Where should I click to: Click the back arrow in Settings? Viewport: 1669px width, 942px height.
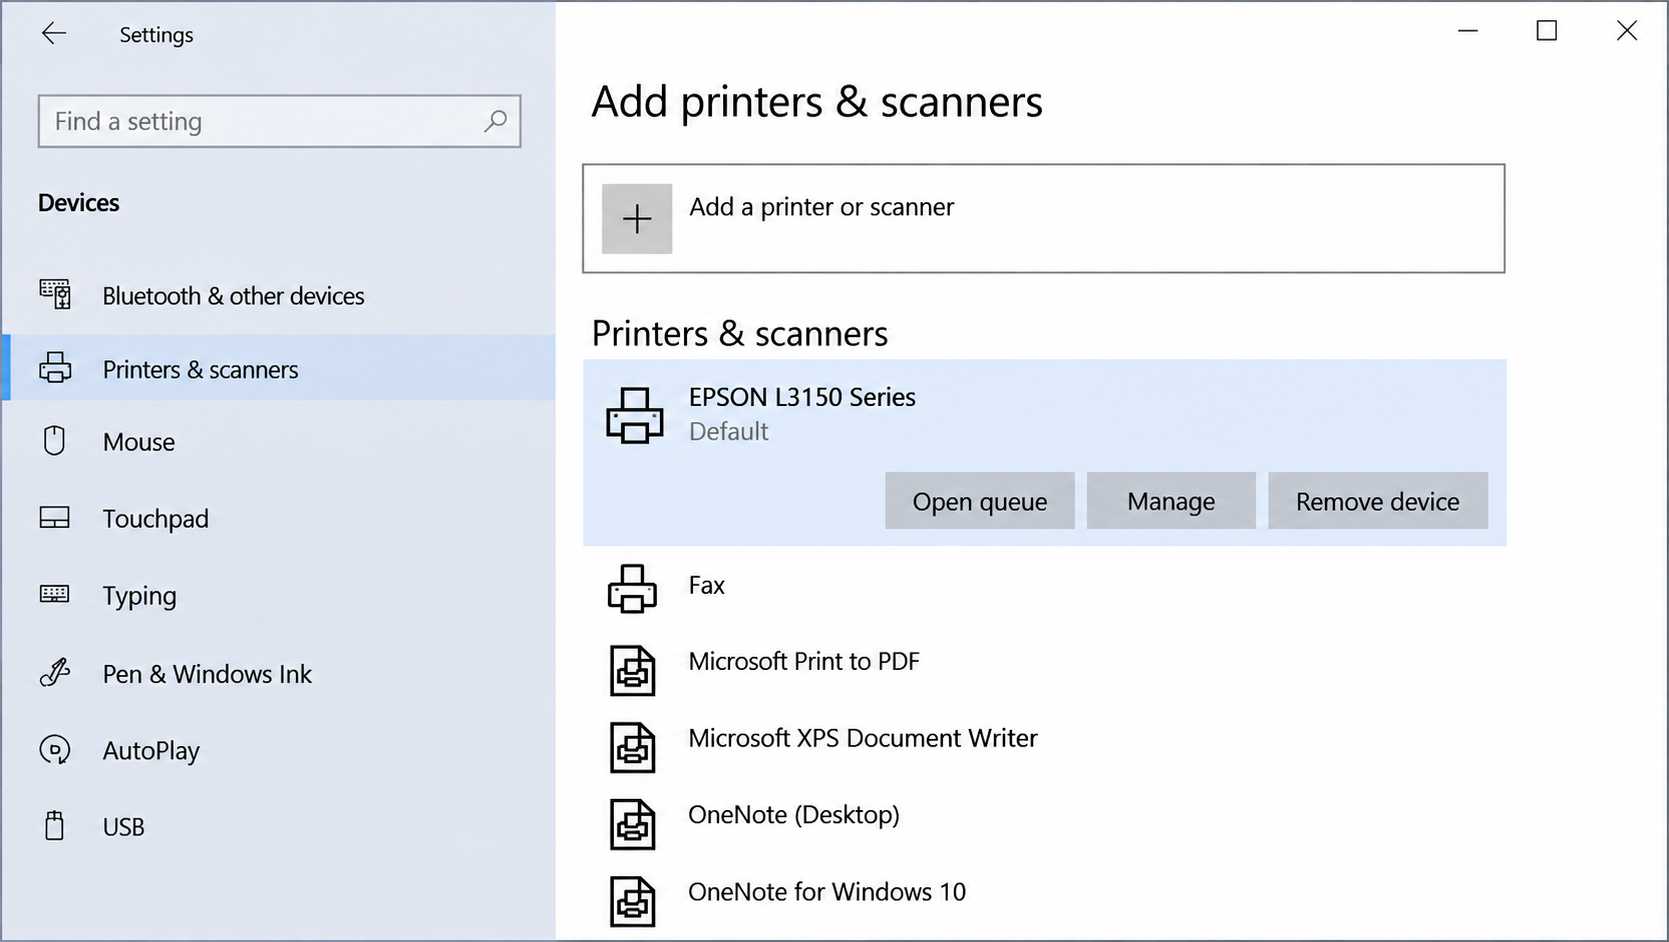coord(54,34)
